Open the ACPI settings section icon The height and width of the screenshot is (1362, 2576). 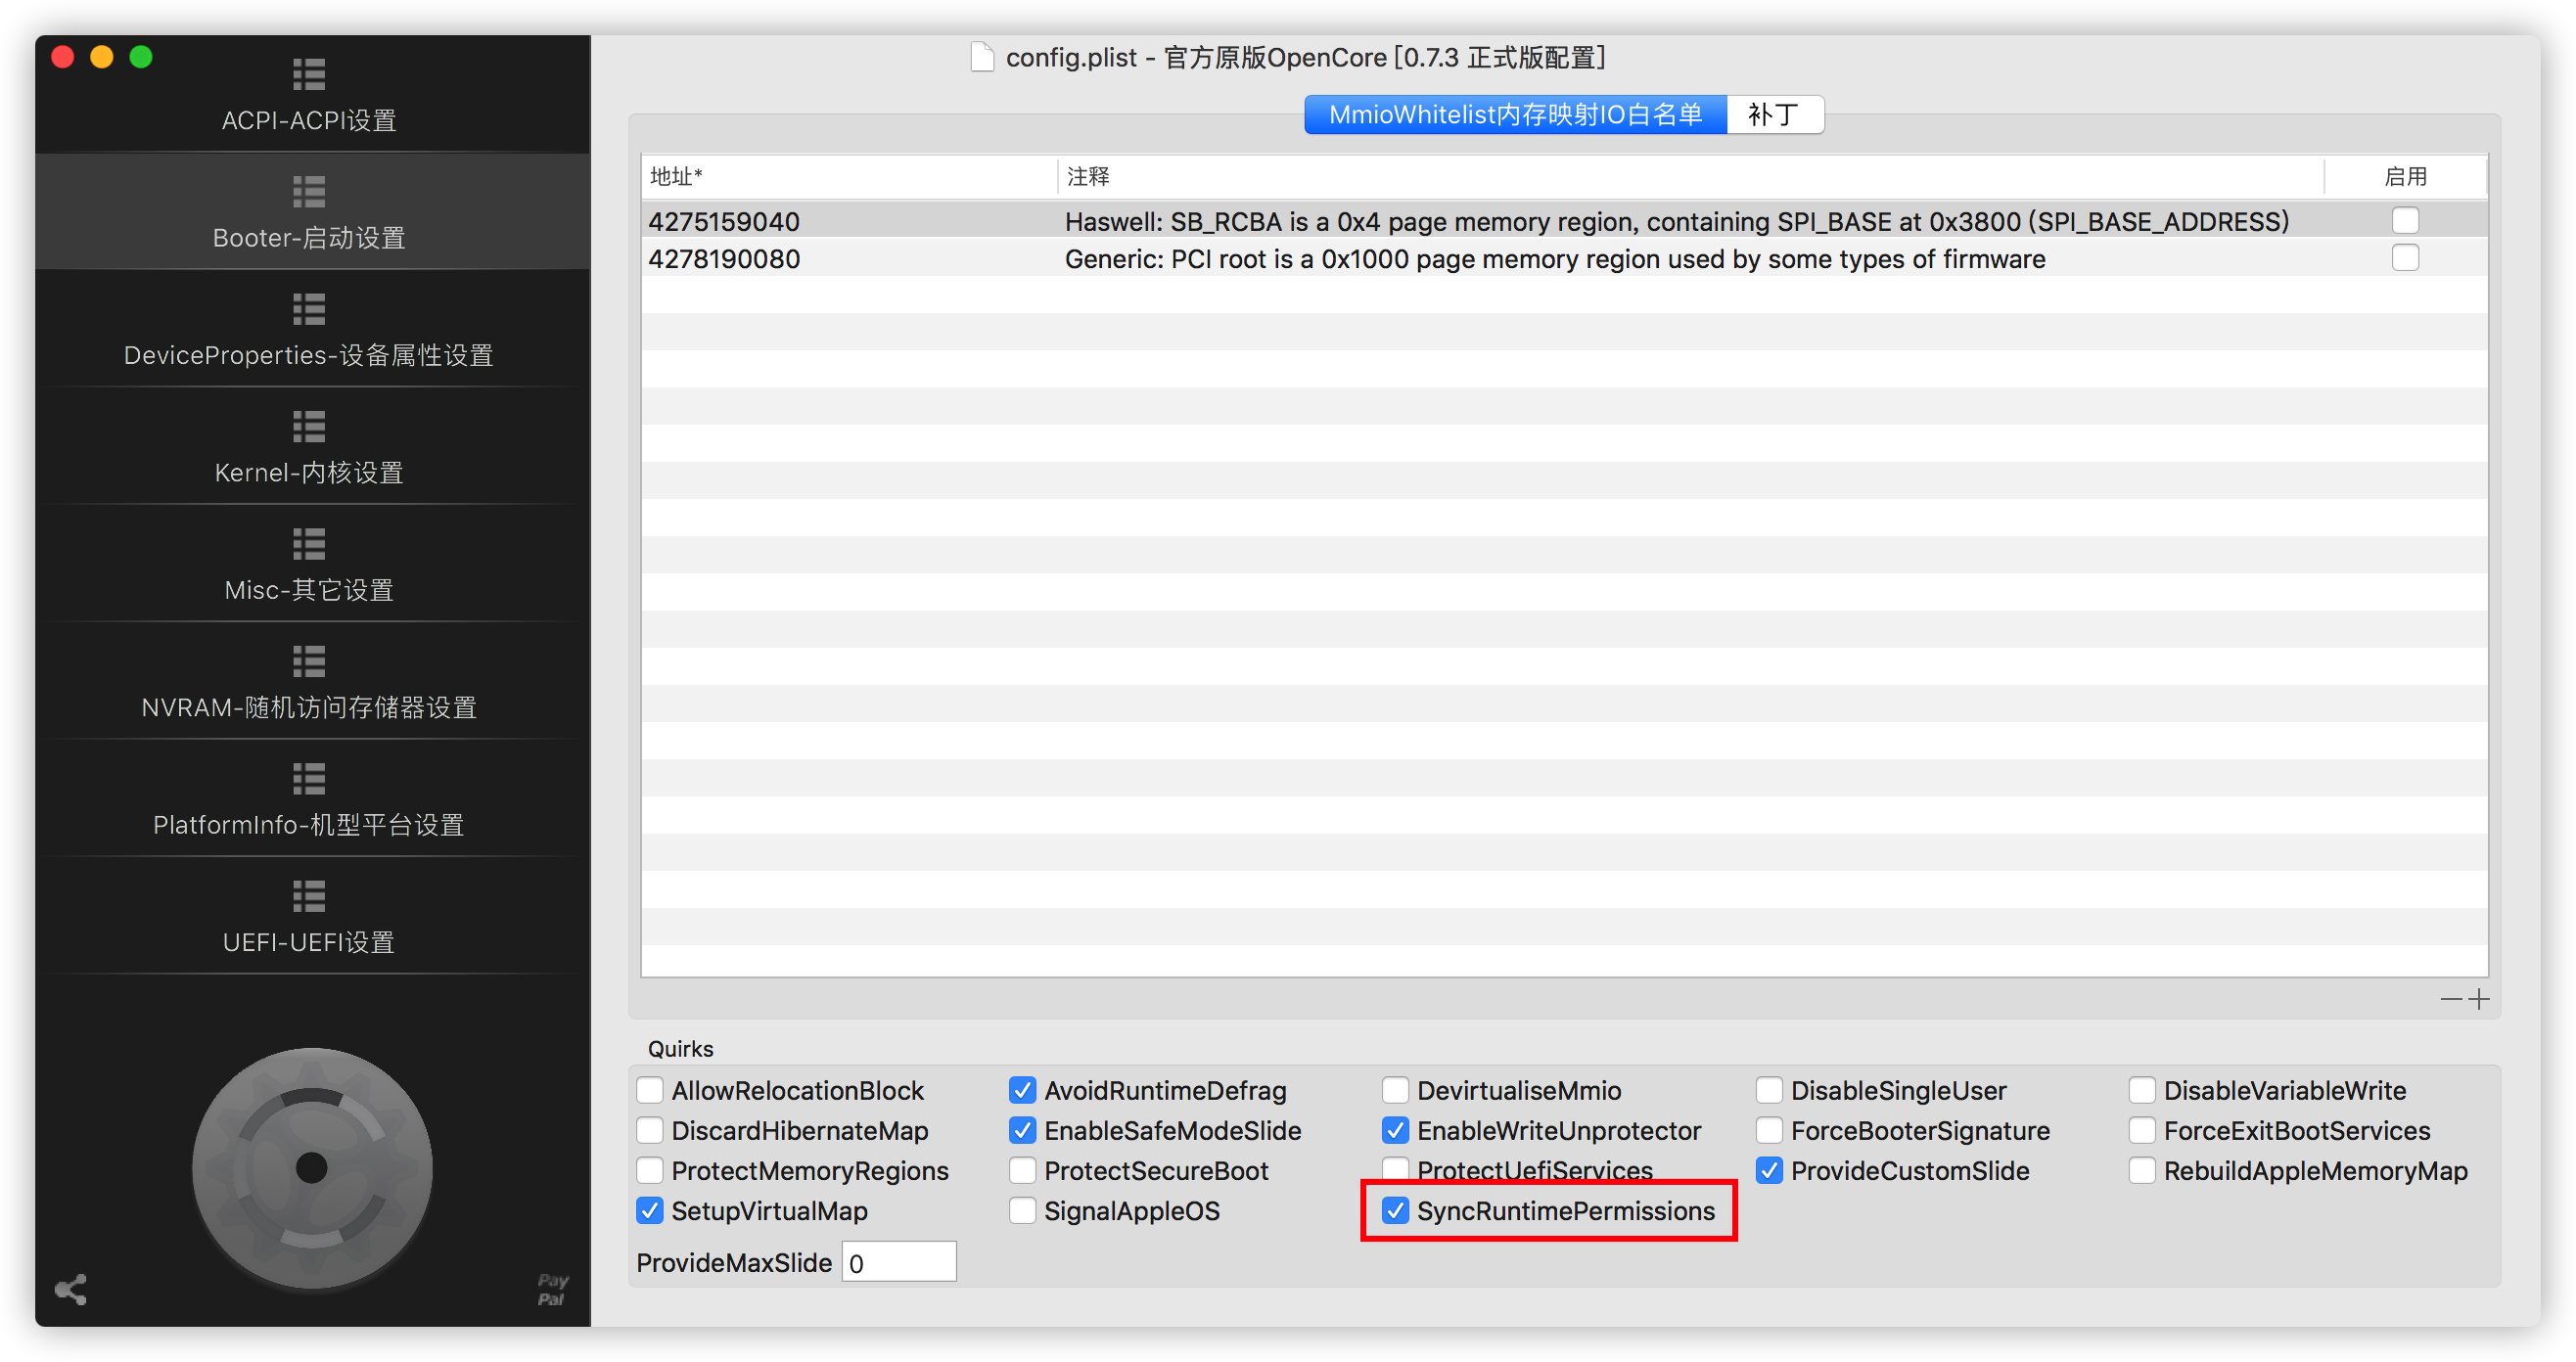(x=309, y=74)
